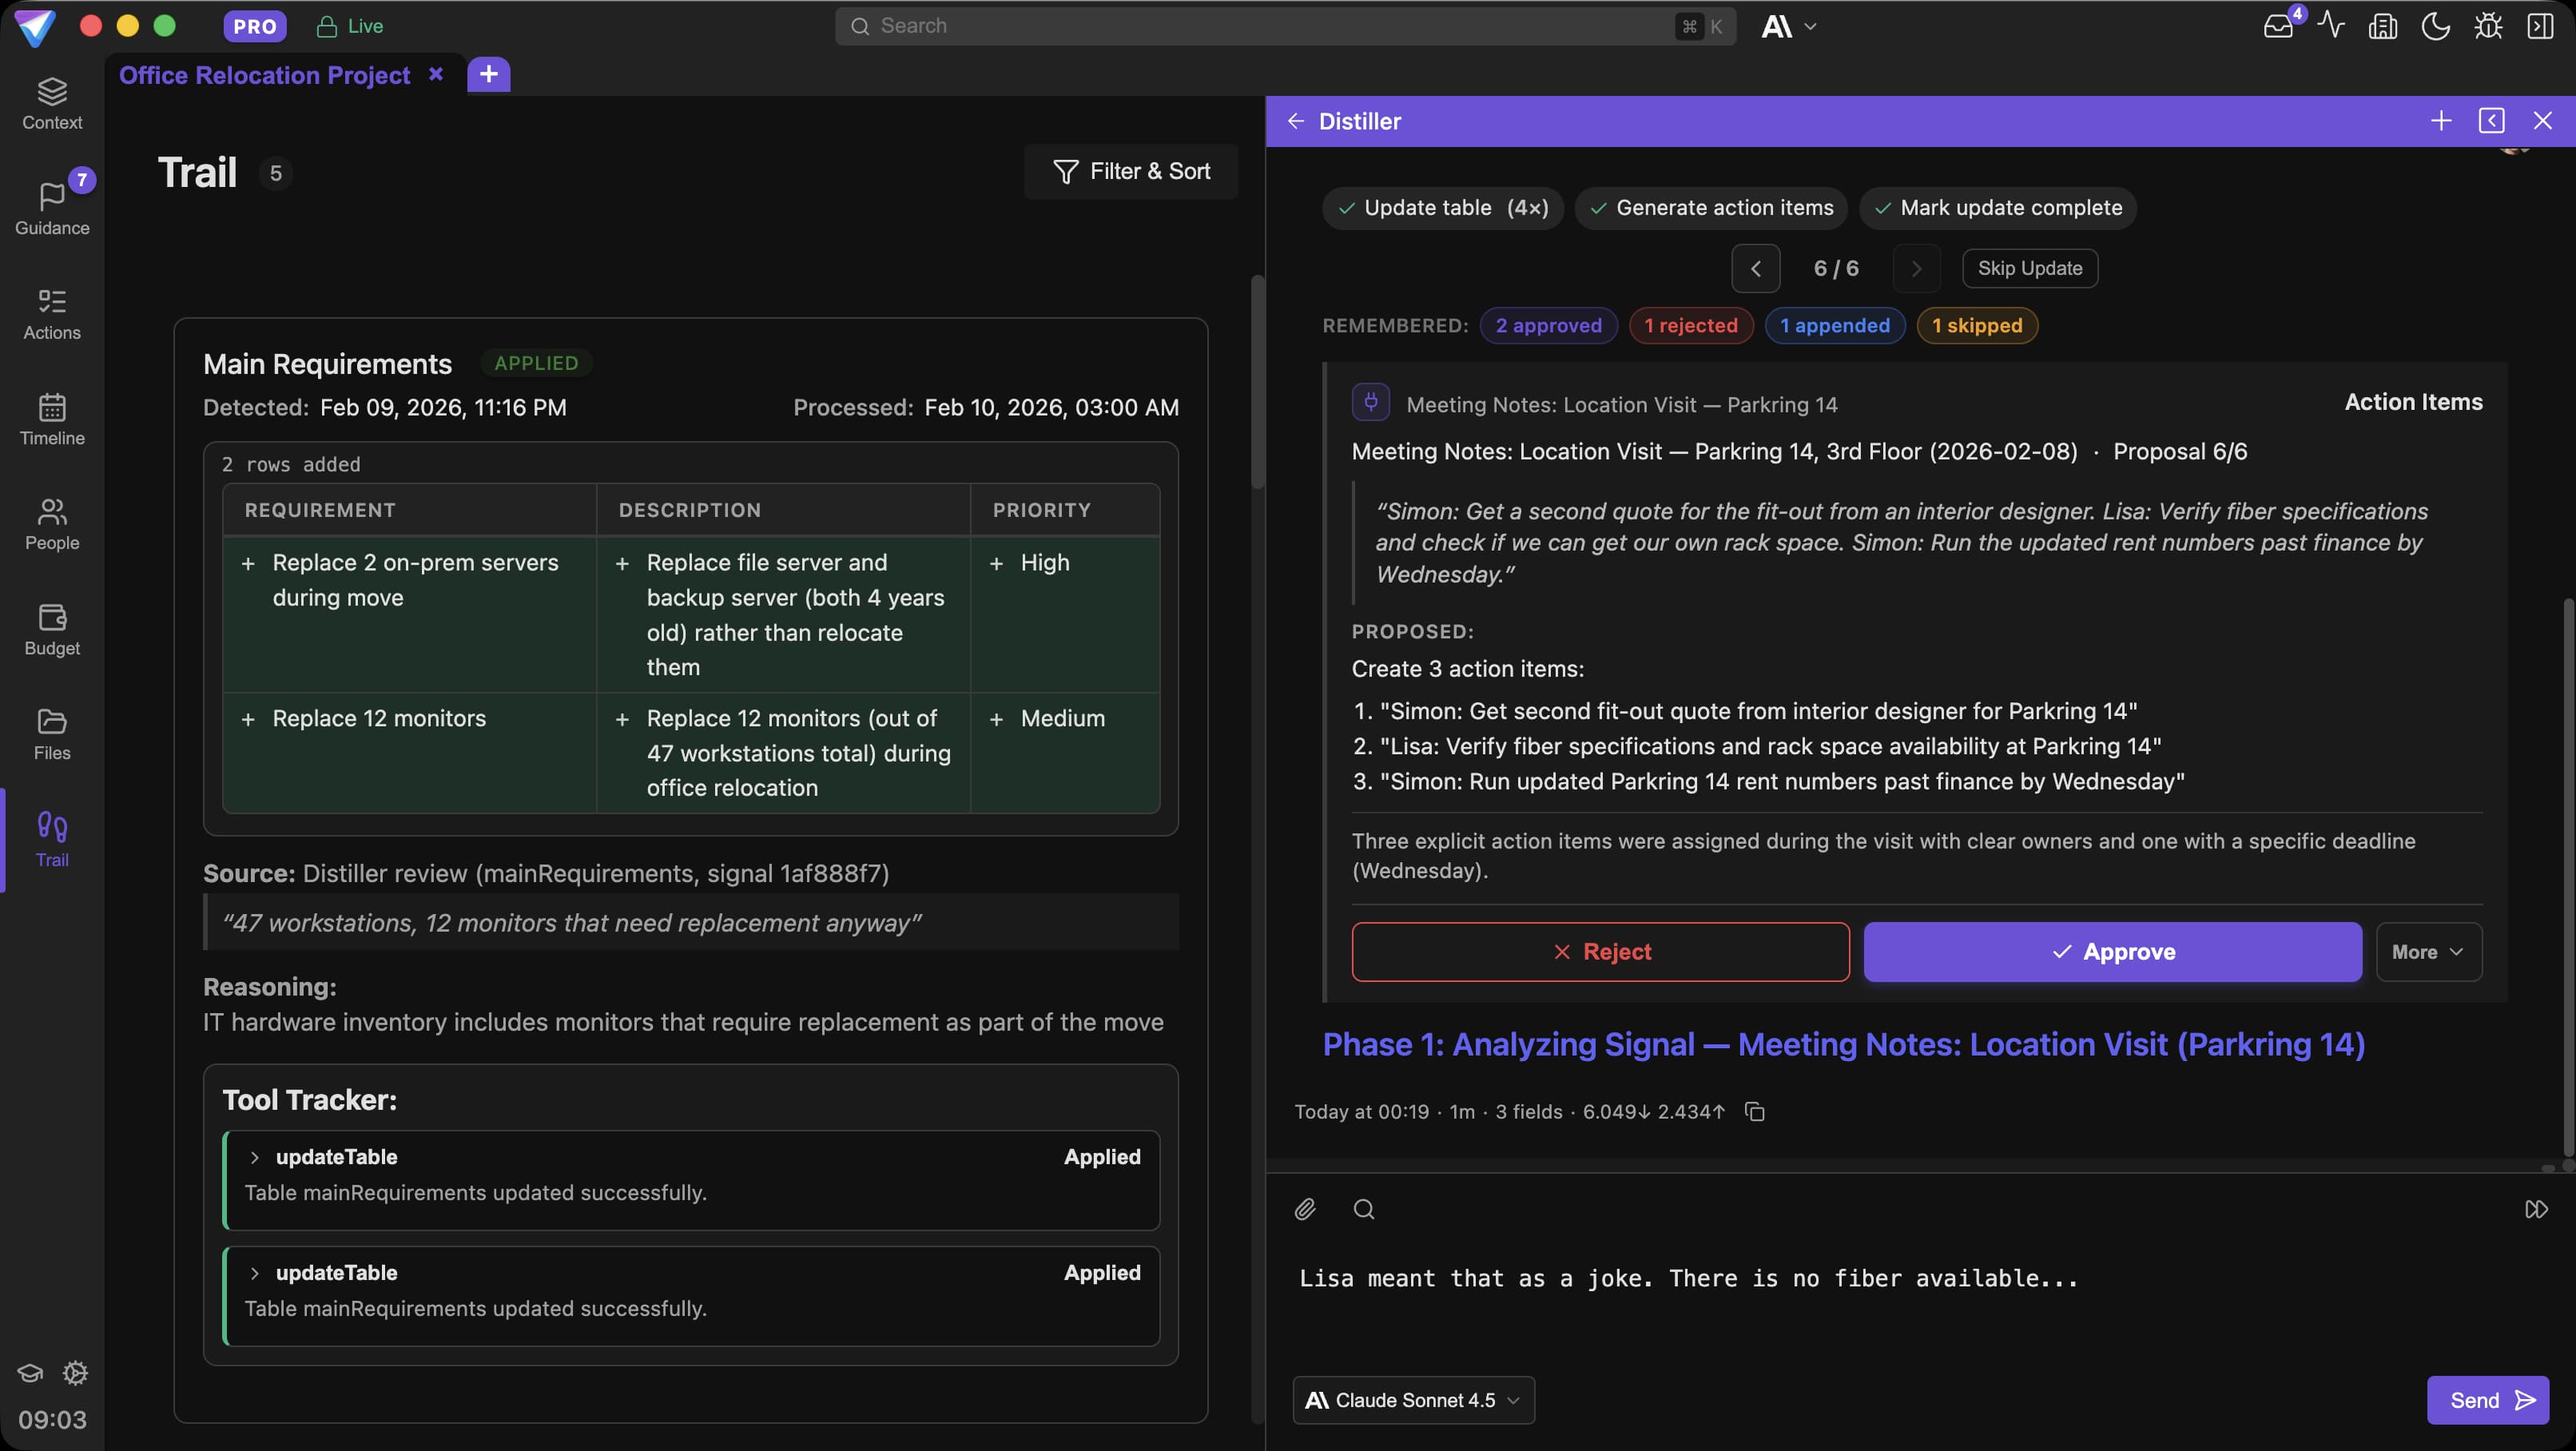Switch to the Office Relocation Project tab

[x=264, y=74]
